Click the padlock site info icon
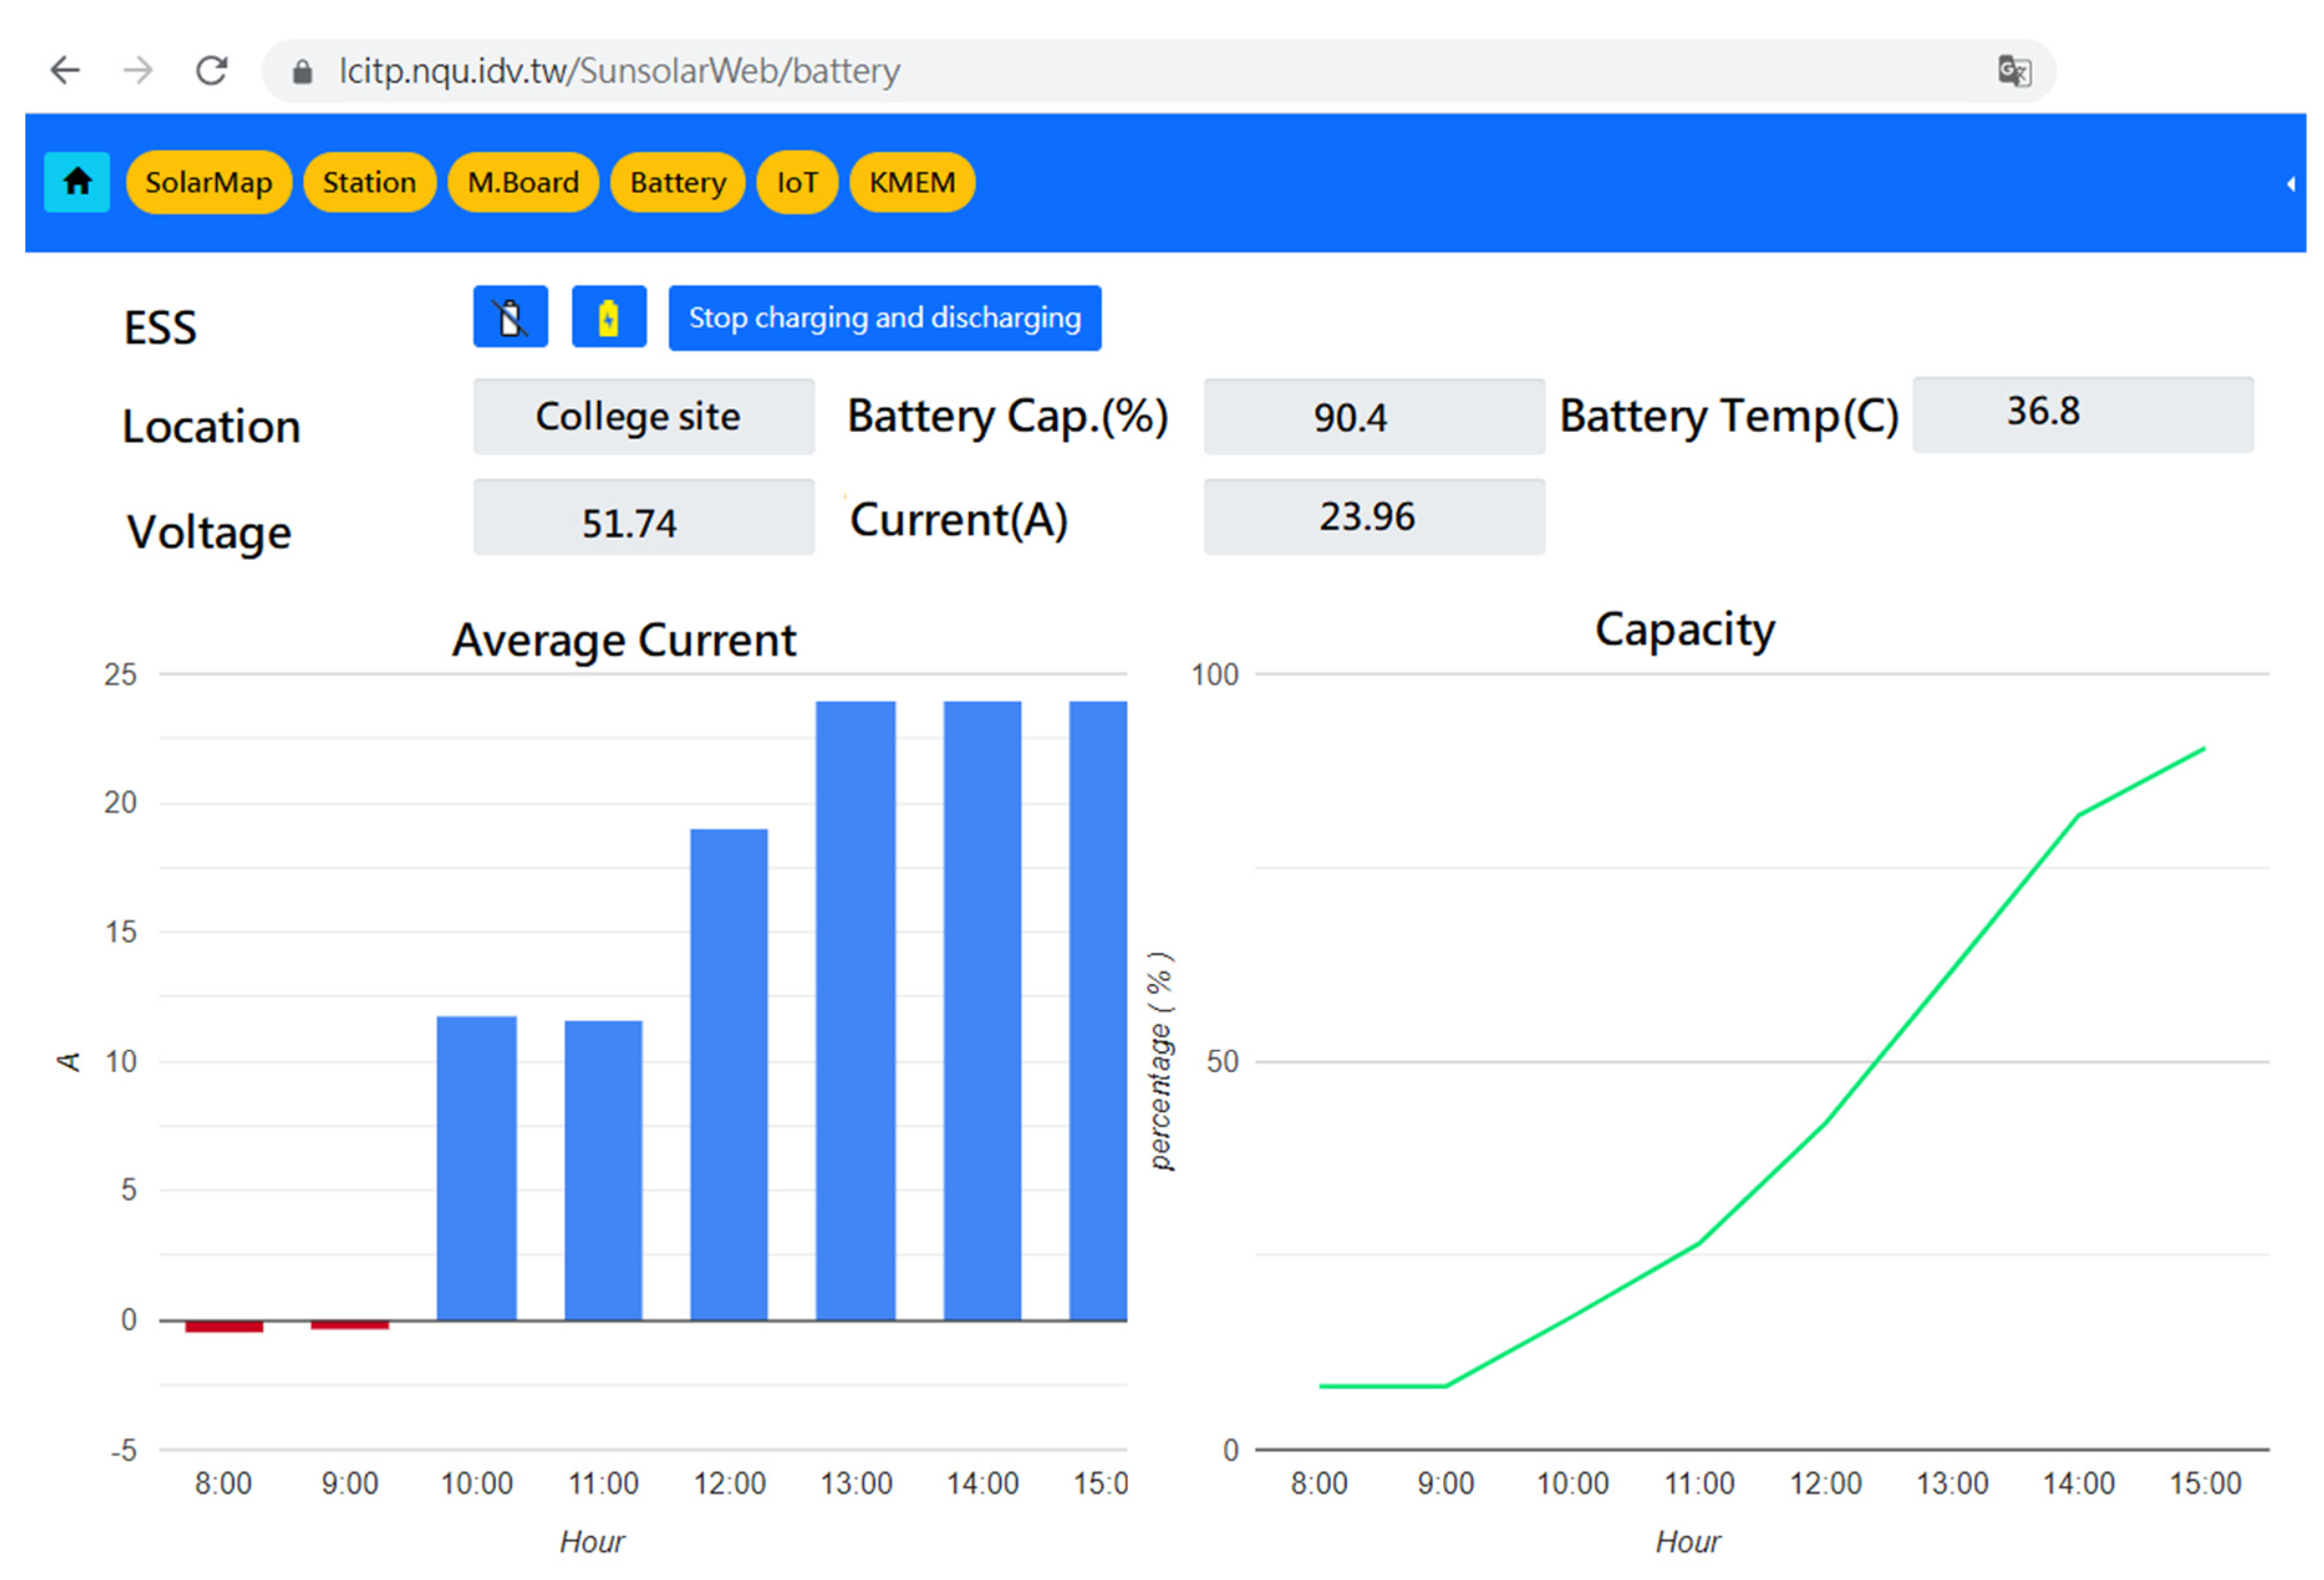Viewport: 2324px width, 1580px height. click(x=302, y=72)
